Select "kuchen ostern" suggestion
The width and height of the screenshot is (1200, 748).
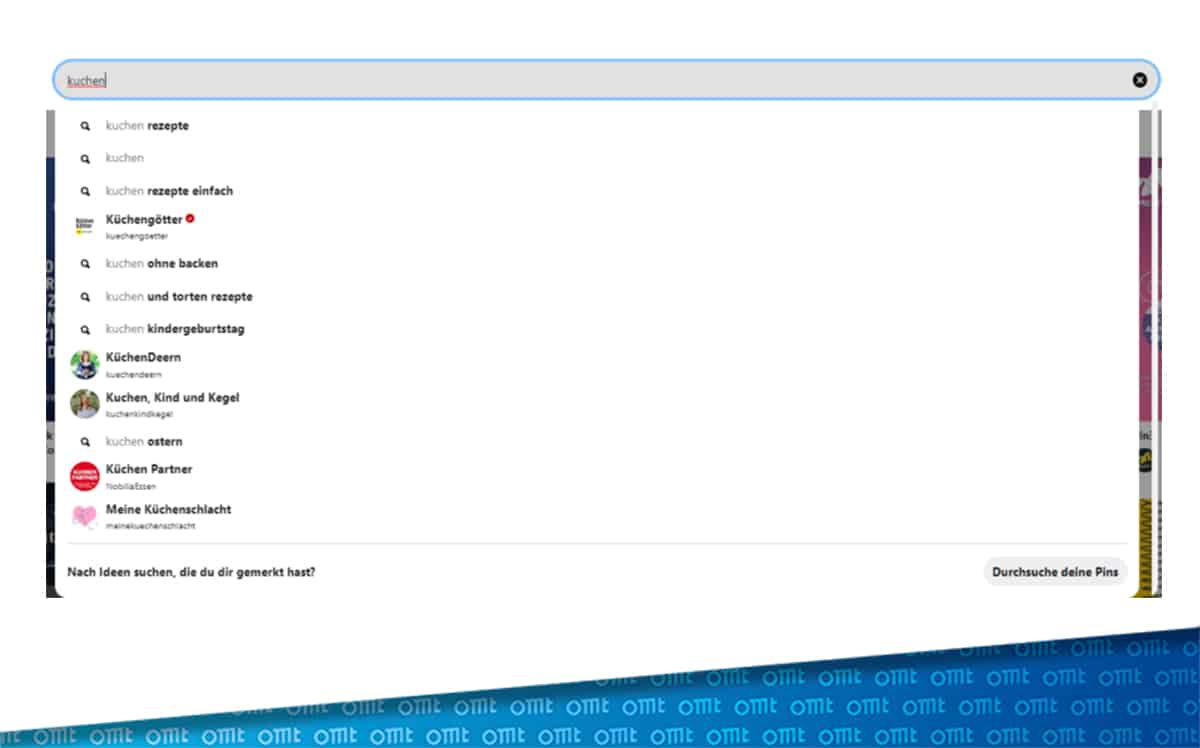(x=144, y=442)
